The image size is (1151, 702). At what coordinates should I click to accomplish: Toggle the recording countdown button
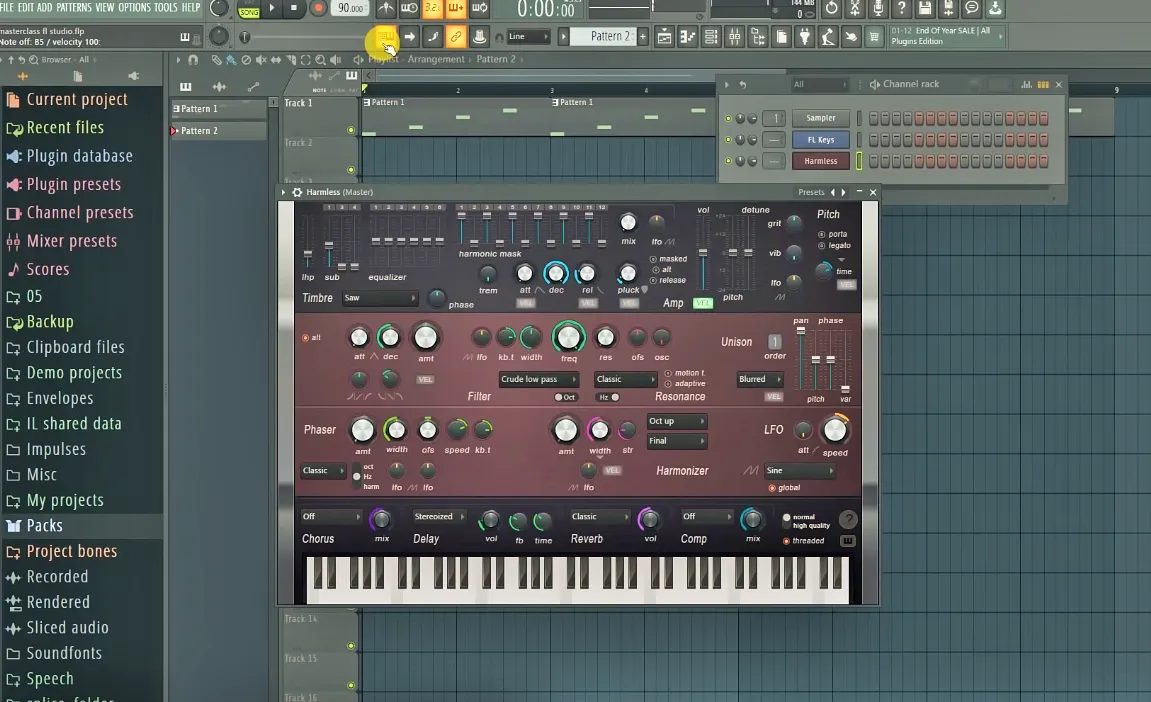(432, 8)
